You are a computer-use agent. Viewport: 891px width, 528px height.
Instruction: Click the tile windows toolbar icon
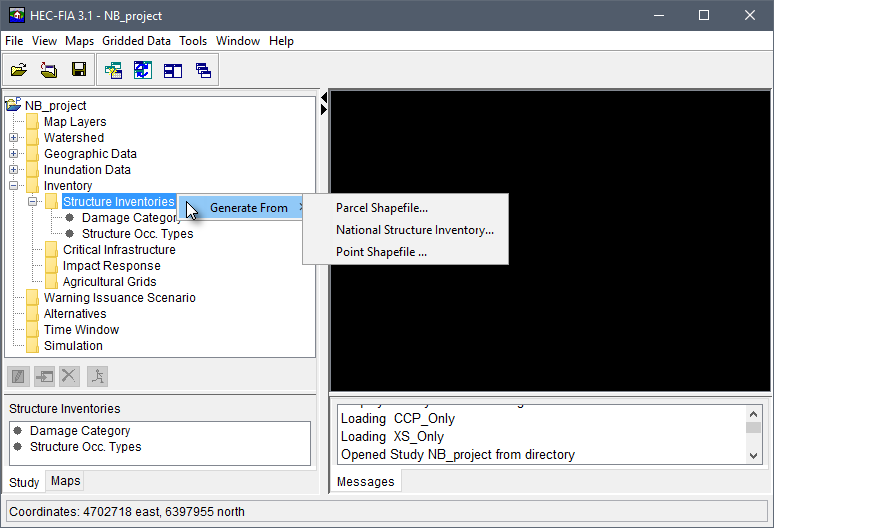[x=173, y=70]
